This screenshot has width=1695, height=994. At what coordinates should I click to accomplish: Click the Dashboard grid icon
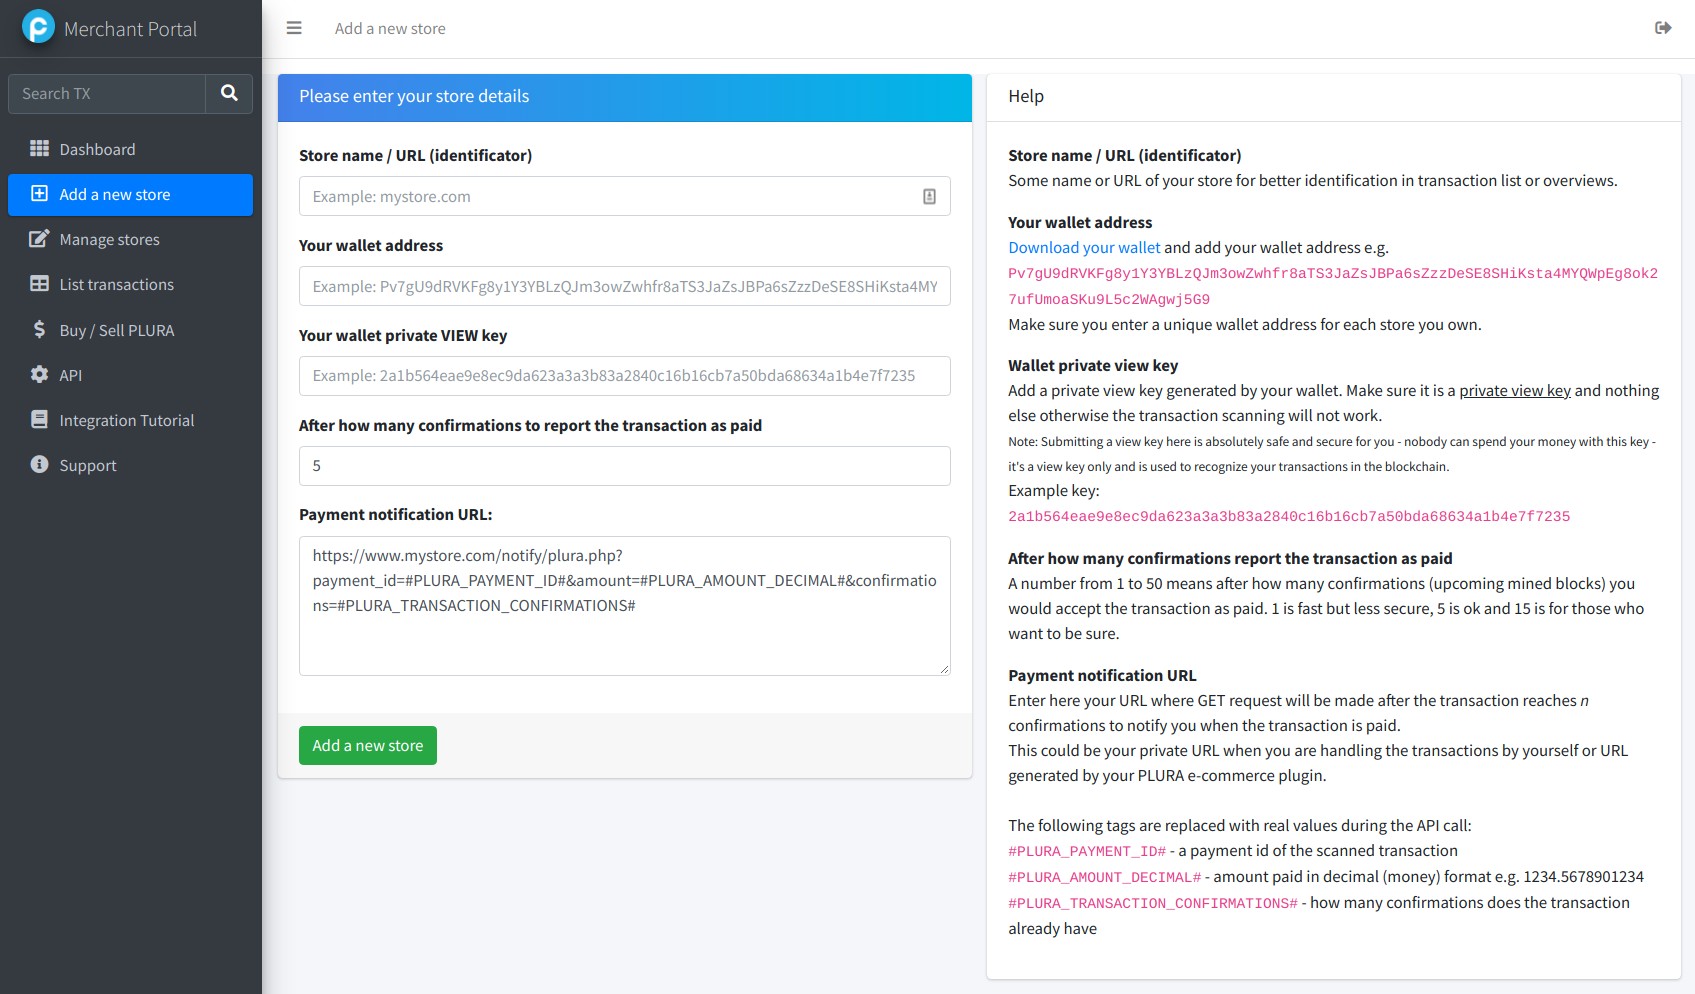pos(39,149)
